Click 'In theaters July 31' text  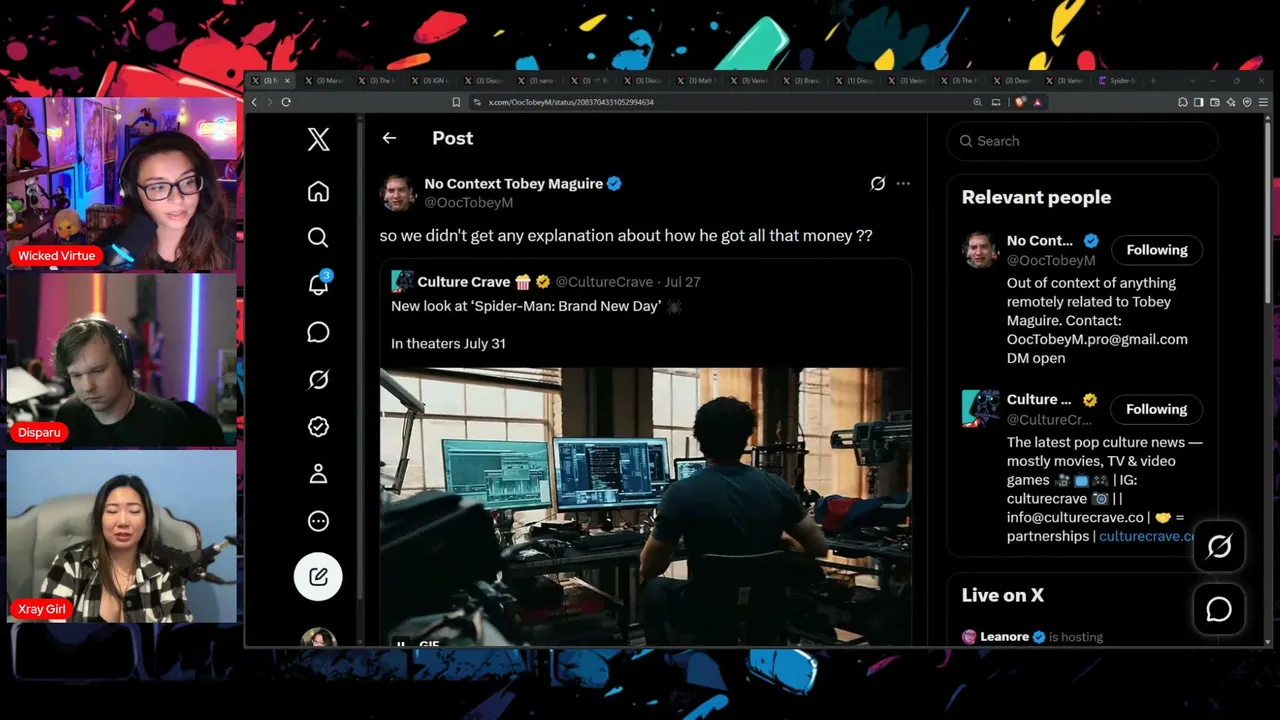(448, 343)
